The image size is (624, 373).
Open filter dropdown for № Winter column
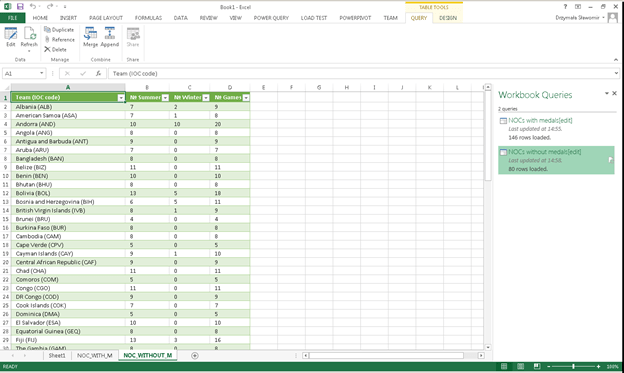[x=206, y=98]
